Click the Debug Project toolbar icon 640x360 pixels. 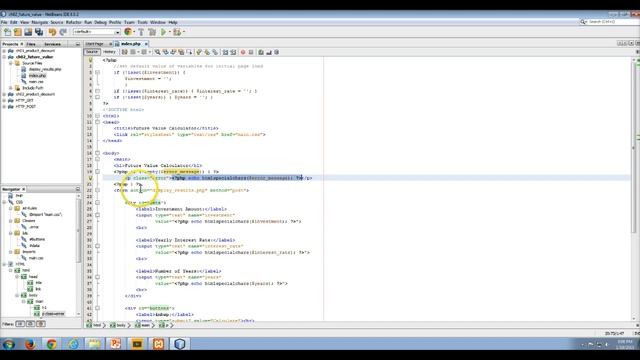point(177,32)
